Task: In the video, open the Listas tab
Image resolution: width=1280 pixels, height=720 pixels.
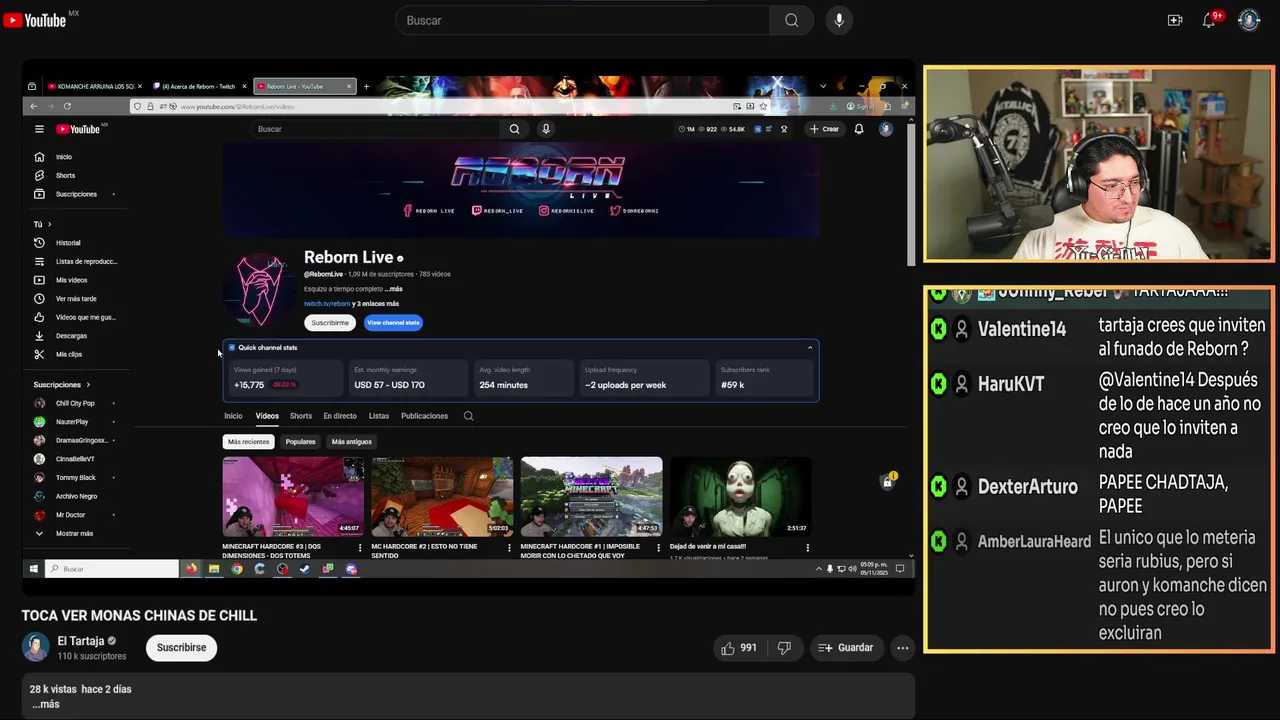Action: click(378, 416)
